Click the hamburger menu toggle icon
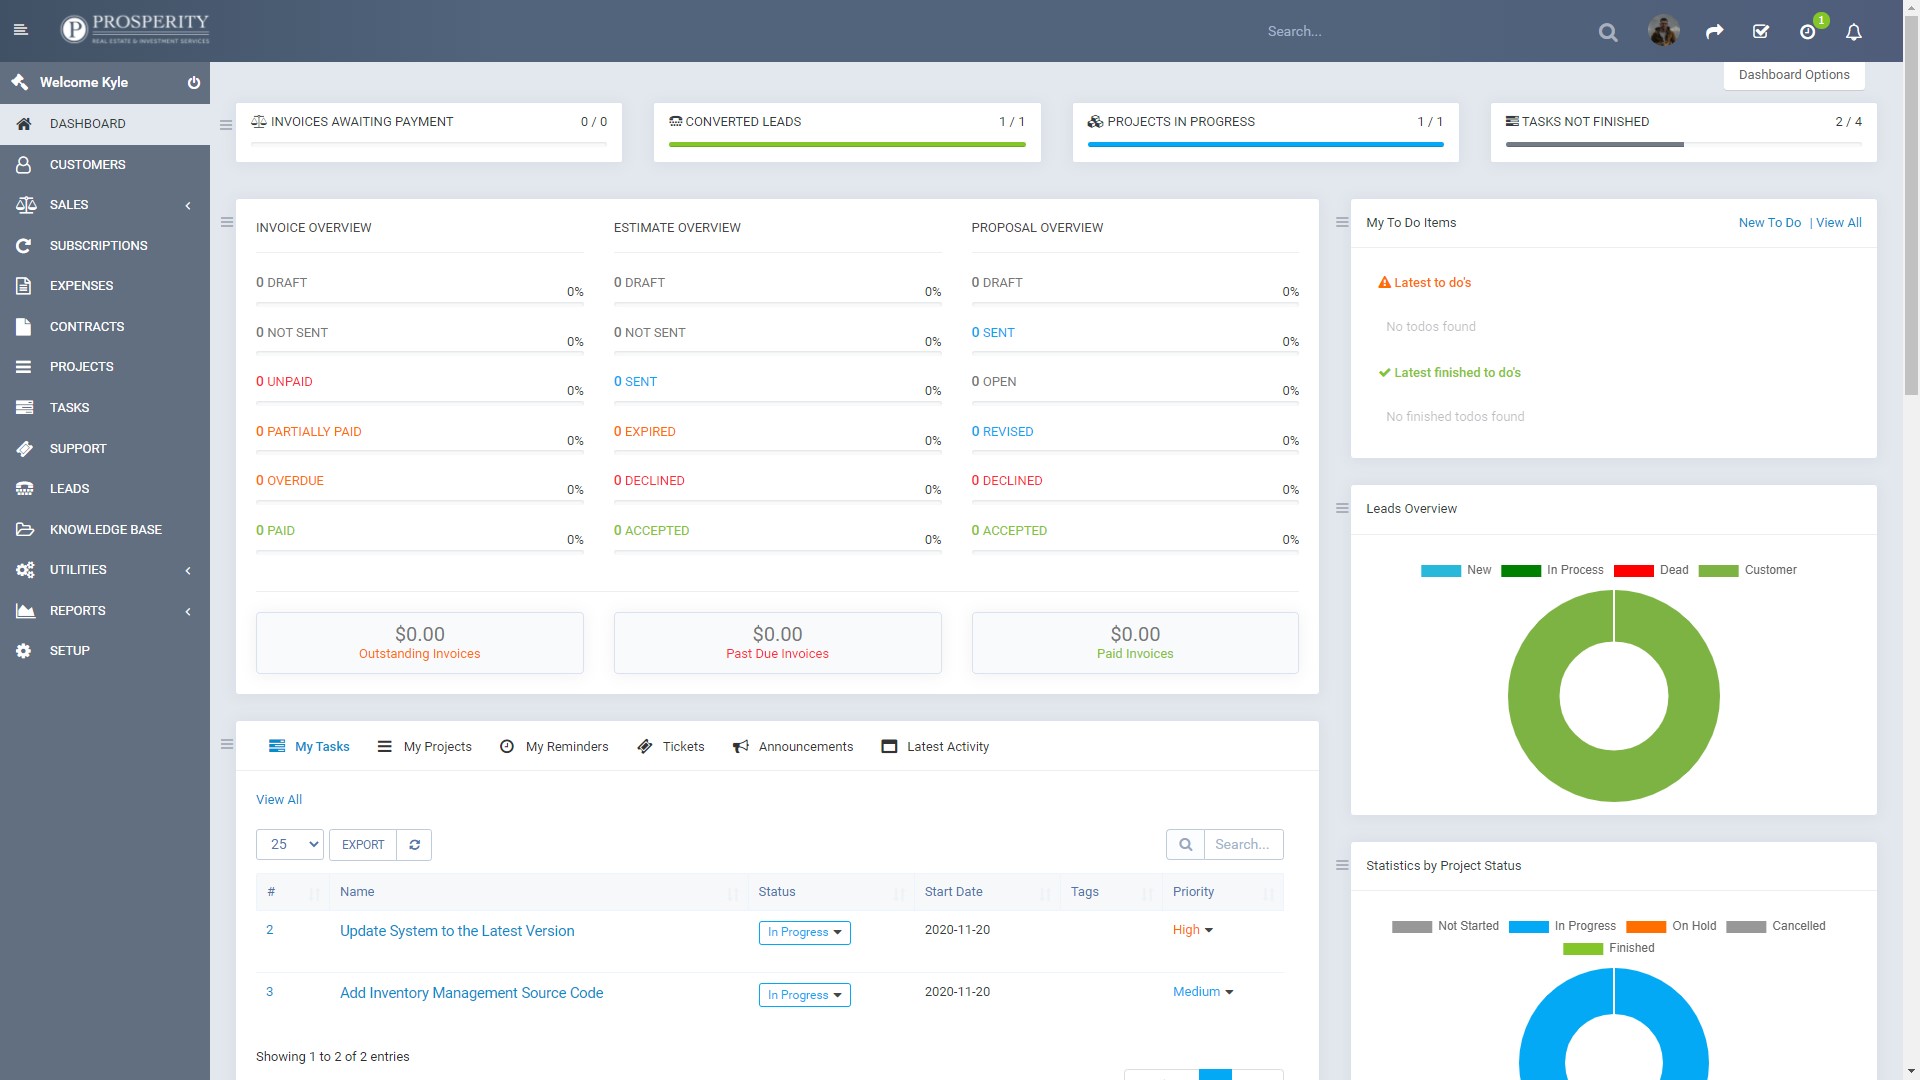Viewport: 1920px width, 1080px height. pos(20,31)
